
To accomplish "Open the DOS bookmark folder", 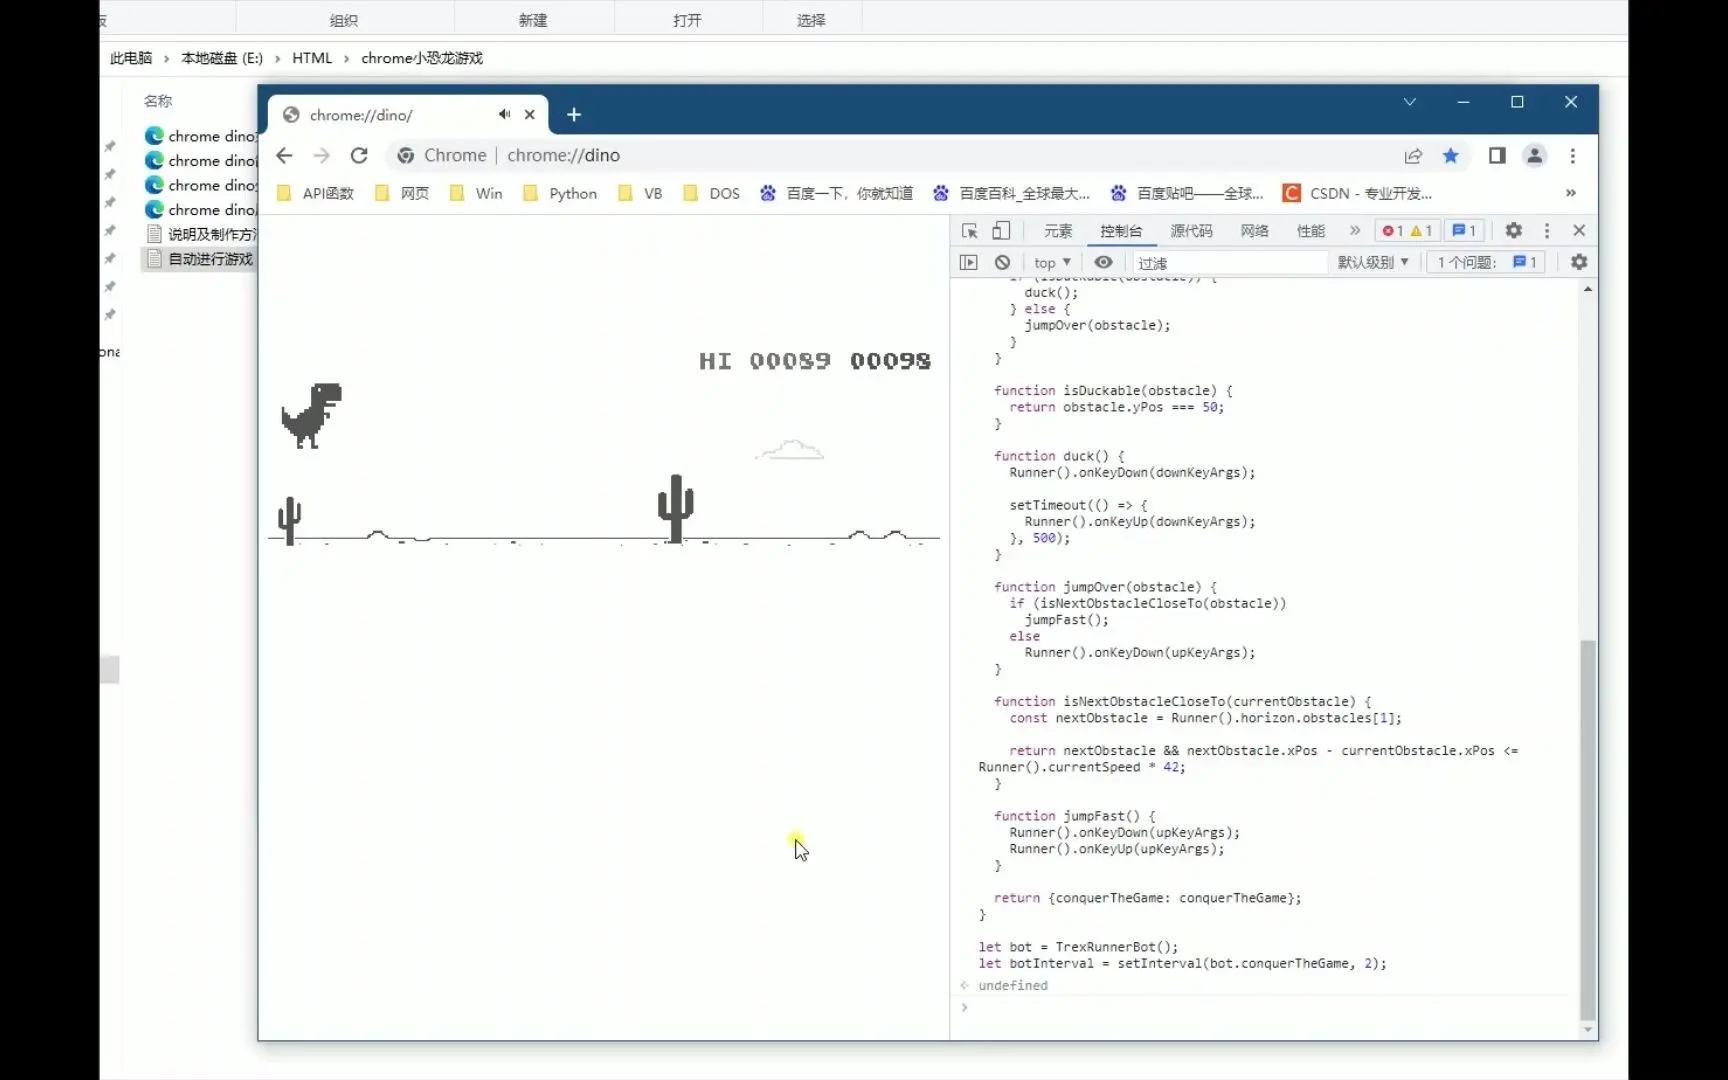I will click(712, 193).
